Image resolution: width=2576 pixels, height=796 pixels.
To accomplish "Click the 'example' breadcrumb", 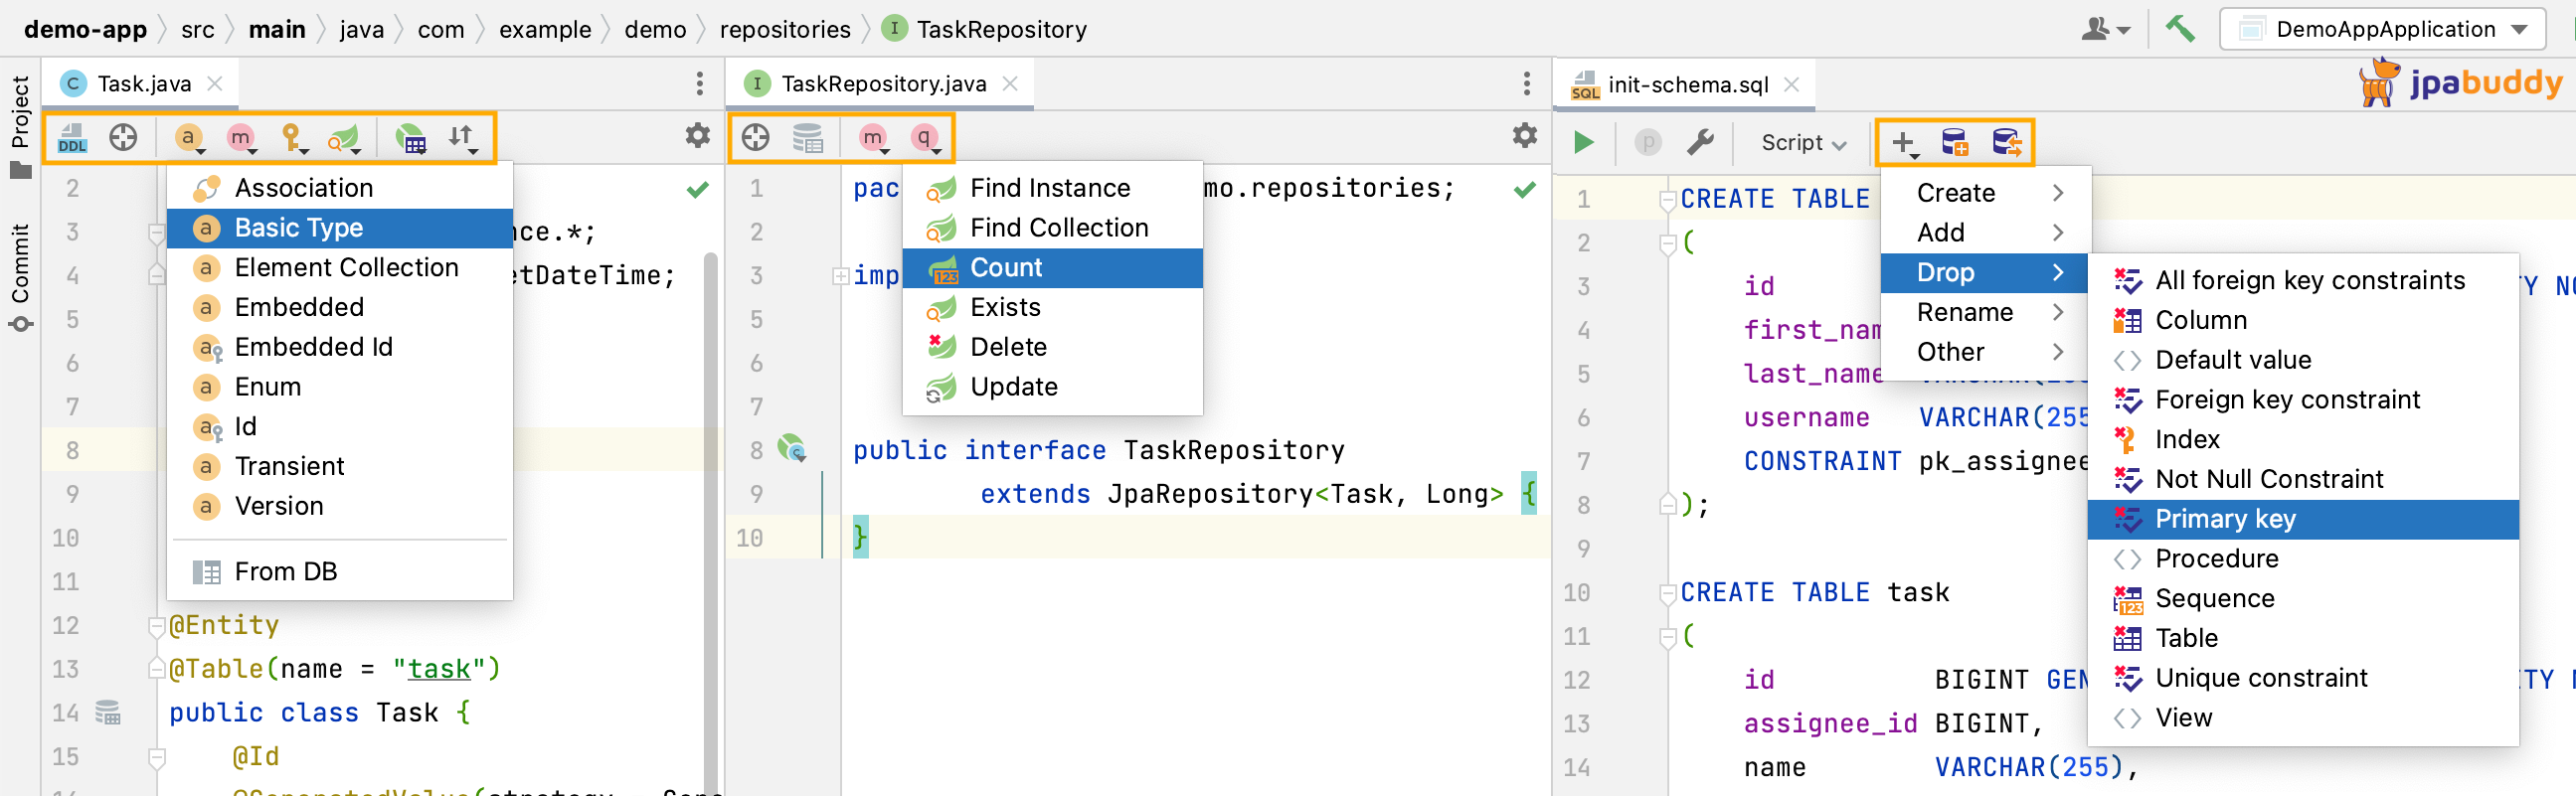I will click(545, 29).
